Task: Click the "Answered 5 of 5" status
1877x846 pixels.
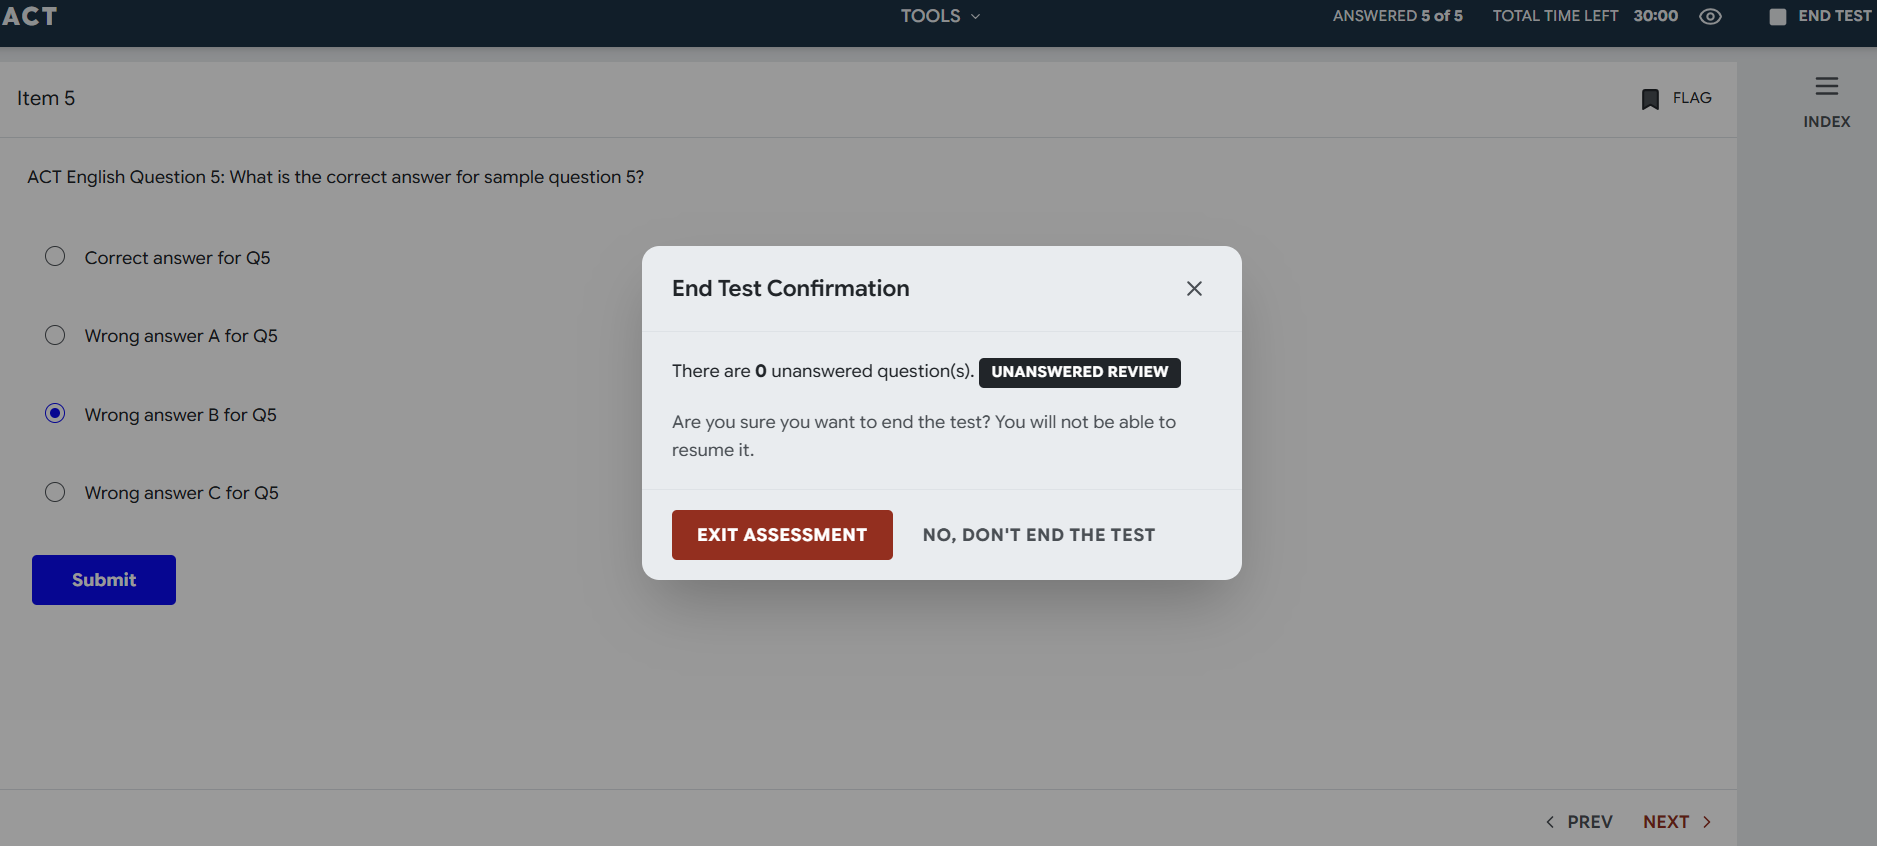Action: (x=1397, y=16)
